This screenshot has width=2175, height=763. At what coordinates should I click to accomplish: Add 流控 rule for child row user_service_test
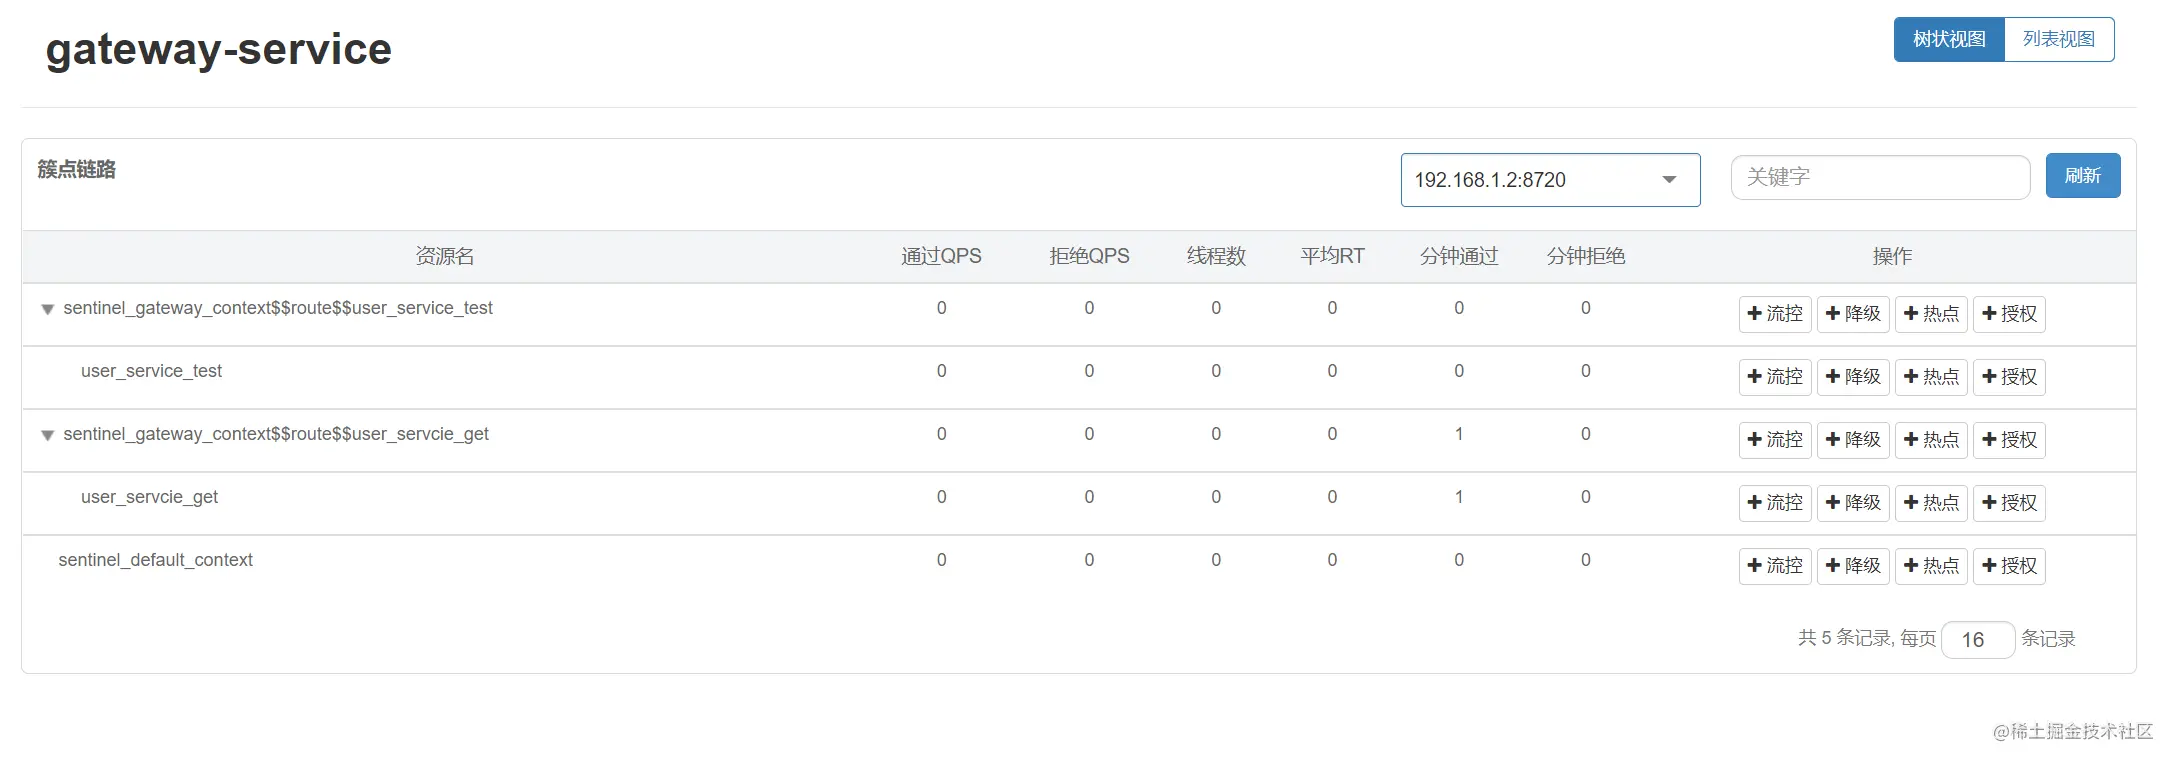point(1775,377)
